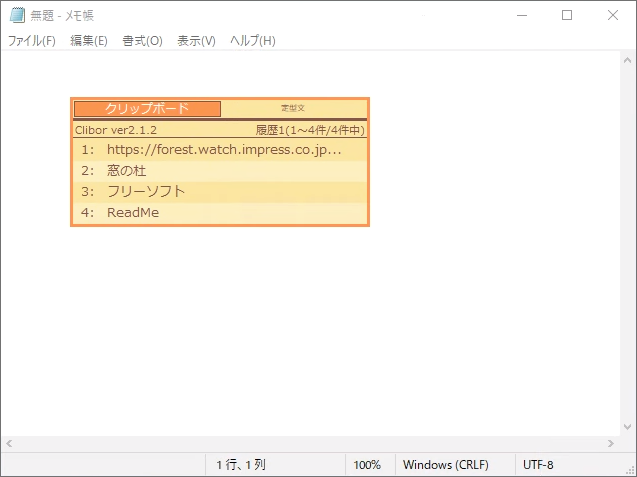The width and height of the screenshot is (637, 477).
Task: Switch to the クリップボード tab
Action: pos(147,108)
